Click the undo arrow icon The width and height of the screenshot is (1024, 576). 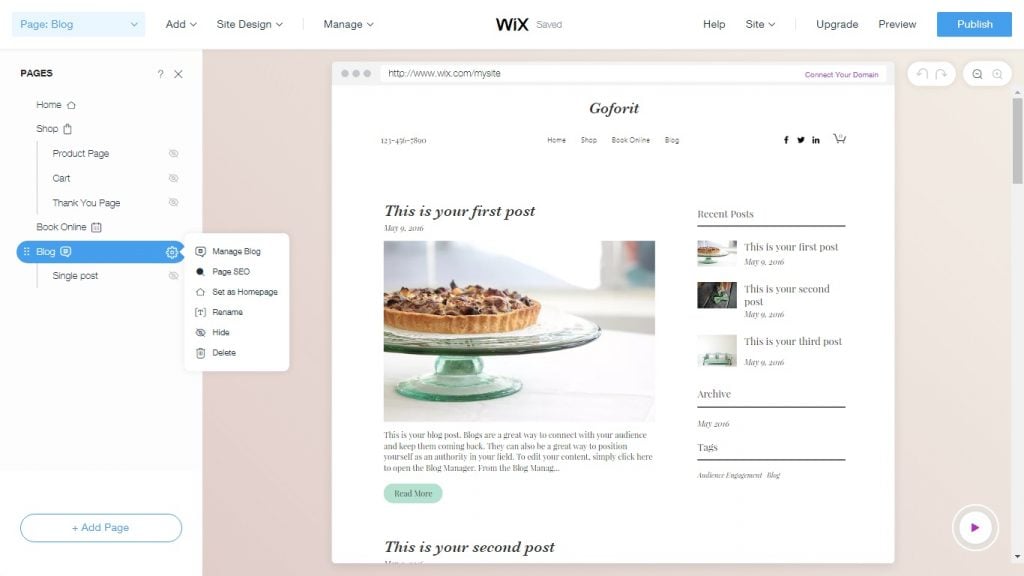pyautogui.click(x=922, y=74)
